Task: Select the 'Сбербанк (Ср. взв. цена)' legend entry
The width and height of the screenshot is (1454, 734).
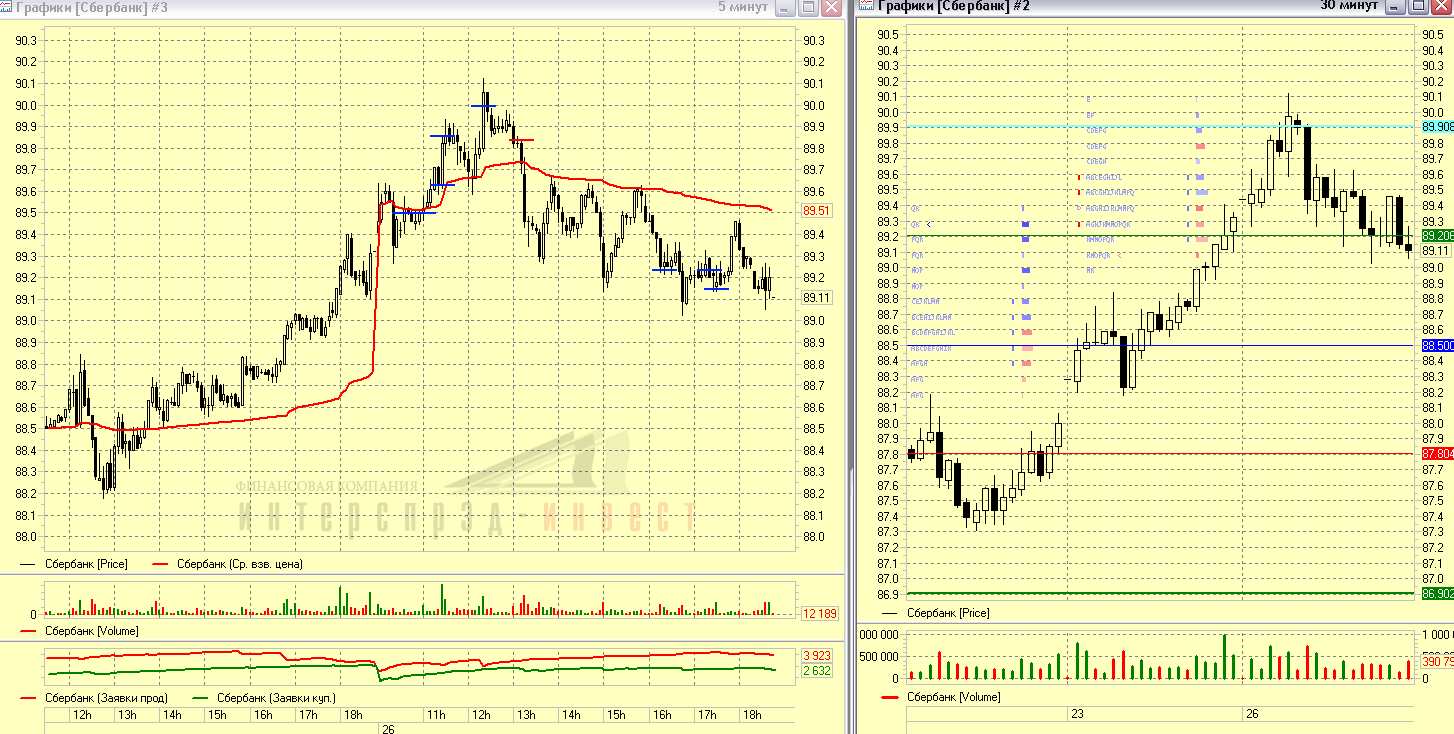Action: click(x=240, y=564)
